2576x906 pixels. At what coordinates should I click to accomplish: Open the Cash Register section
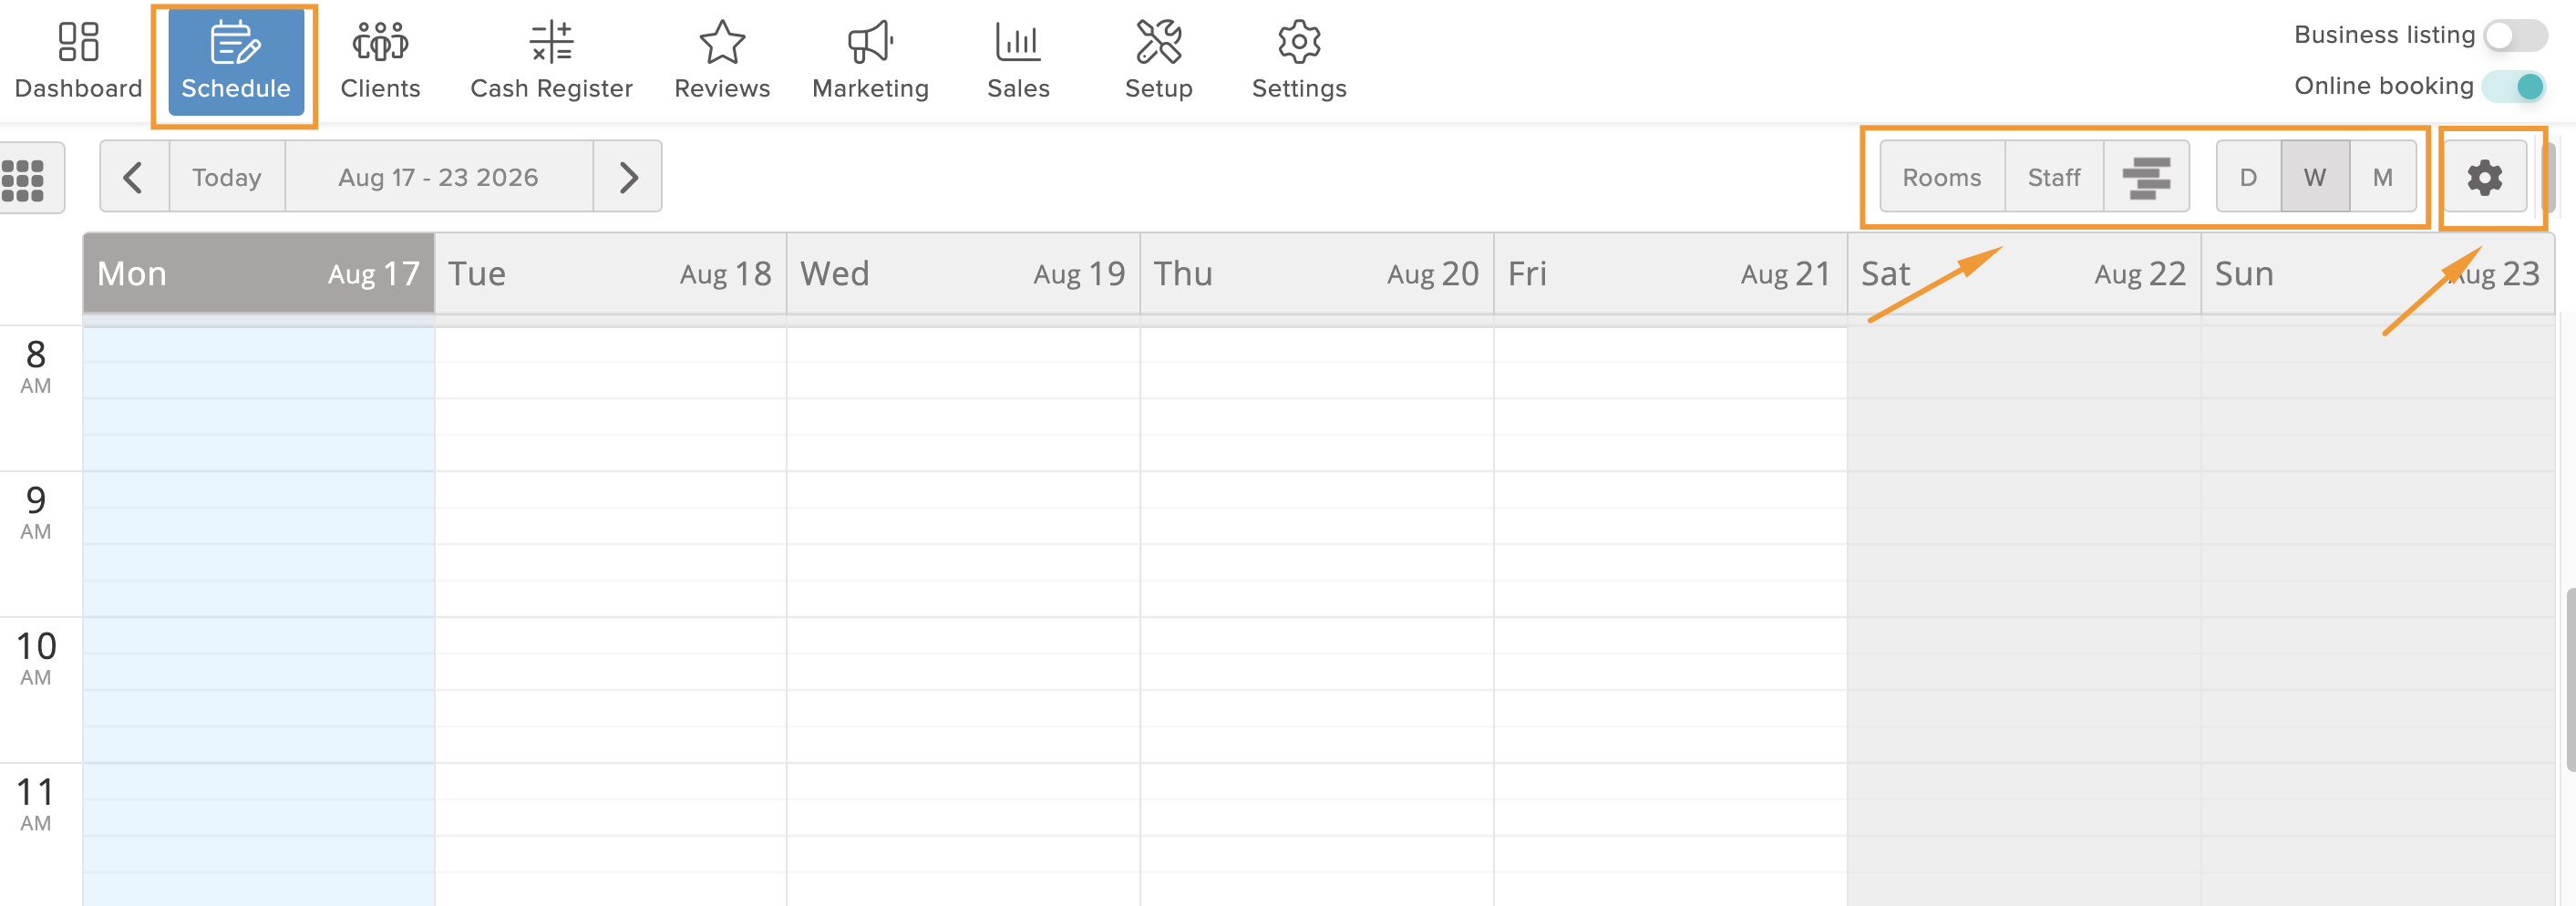point(551,61)
